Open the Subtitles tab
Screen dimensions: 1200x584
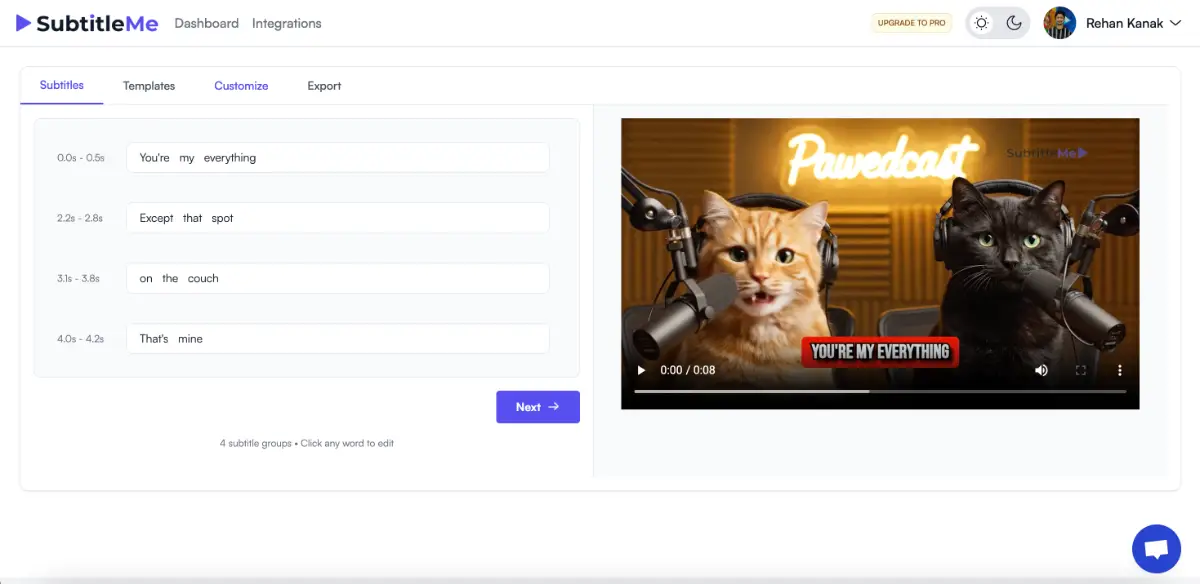click(62, 85)
